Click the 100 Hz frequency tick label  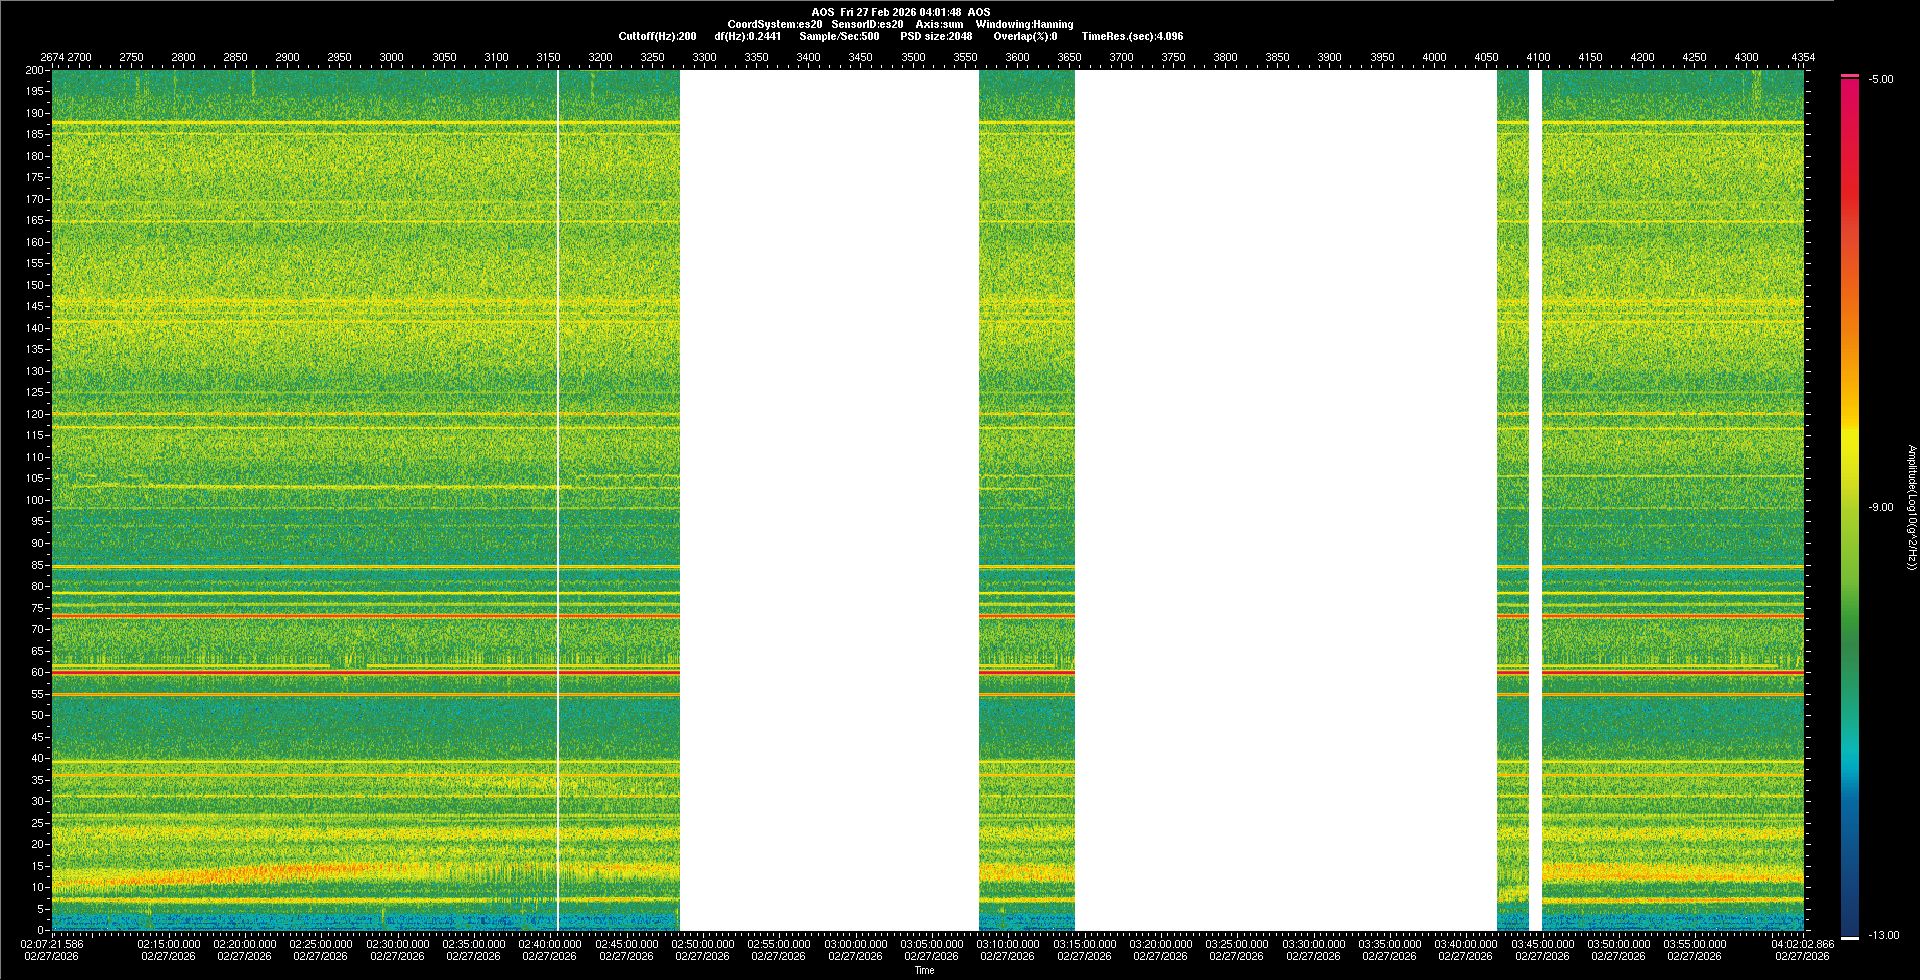(34, 500)
